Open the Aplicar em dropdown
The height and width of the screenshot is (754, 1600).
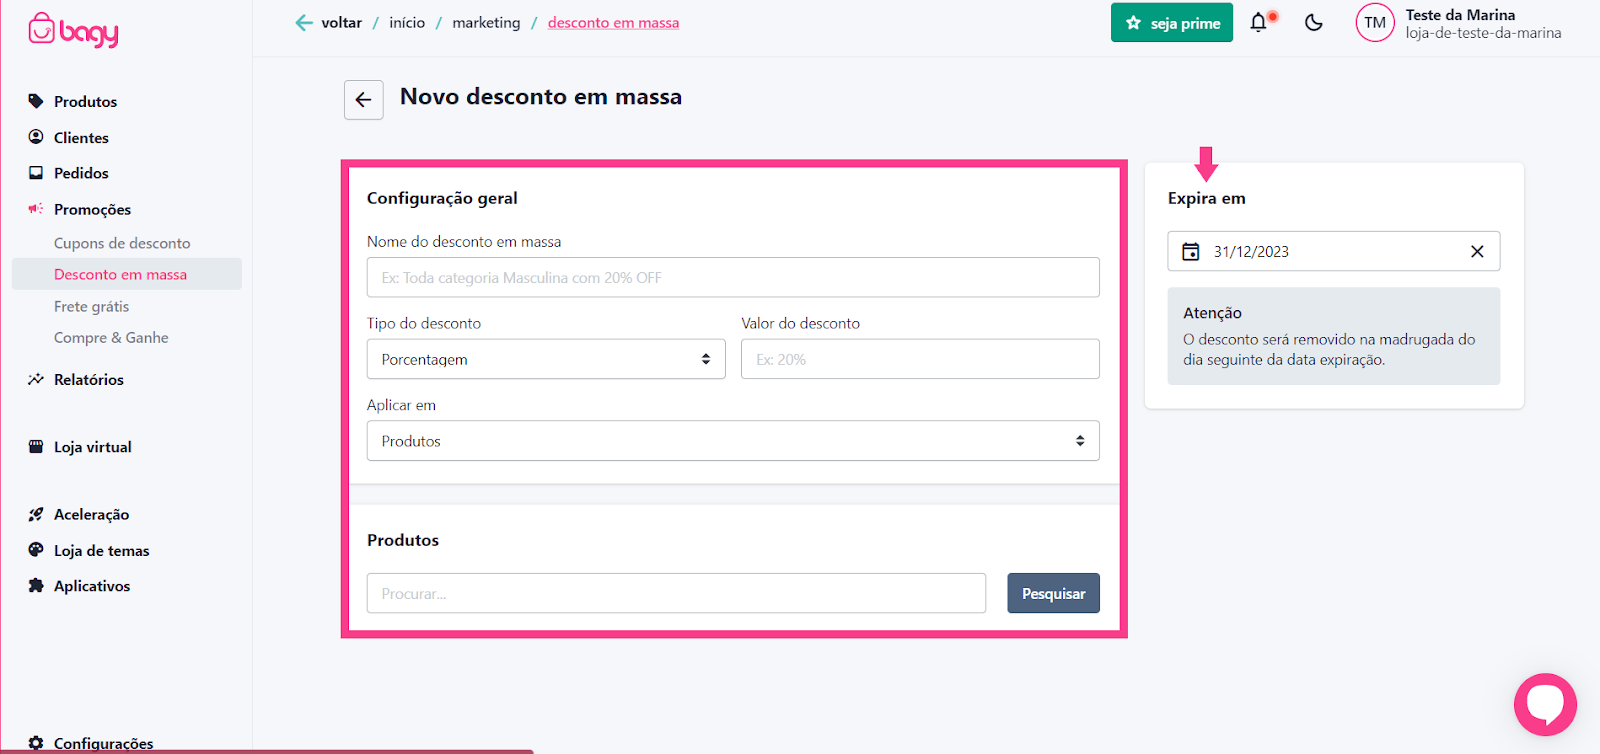click(733, 441)
